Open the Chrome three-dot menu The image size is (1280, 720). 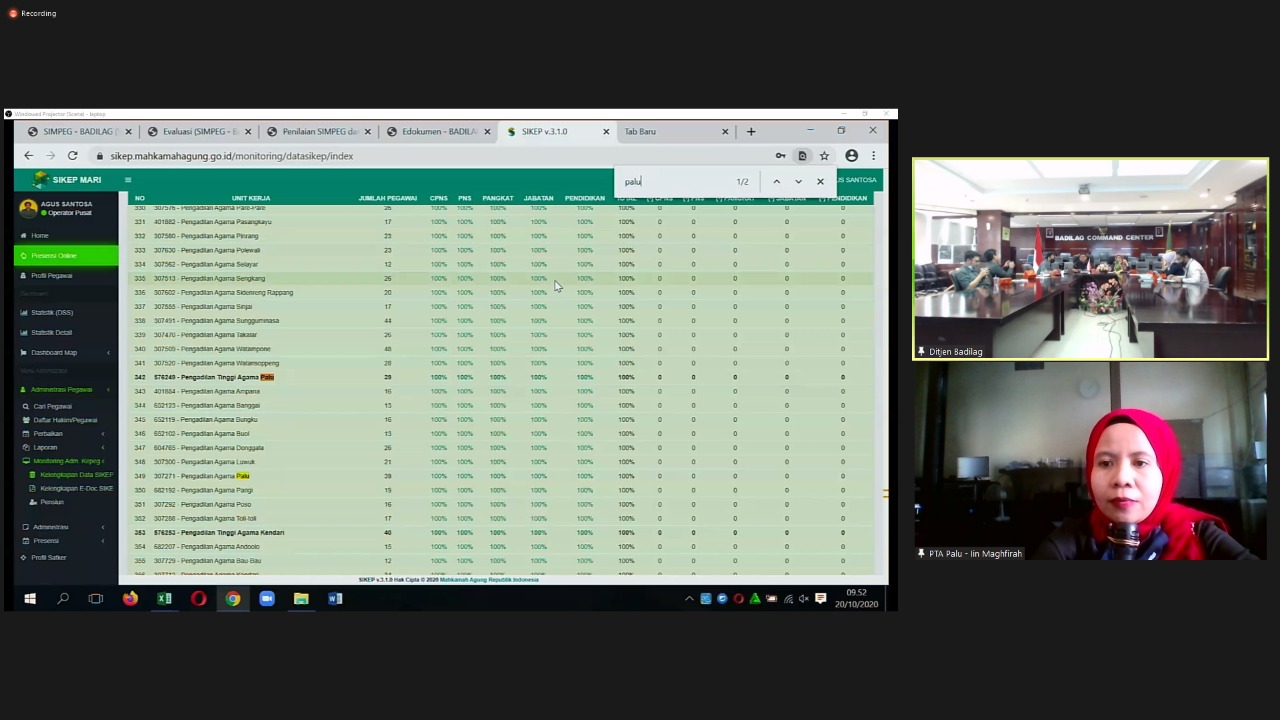pyautogui.click(x=873, y=156)
